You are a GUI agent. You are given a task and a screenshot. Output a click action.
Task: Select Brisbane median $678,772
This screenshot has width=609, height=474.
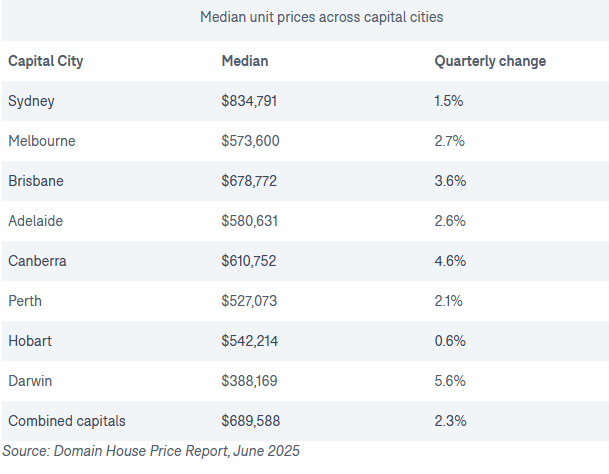(249, 181)
